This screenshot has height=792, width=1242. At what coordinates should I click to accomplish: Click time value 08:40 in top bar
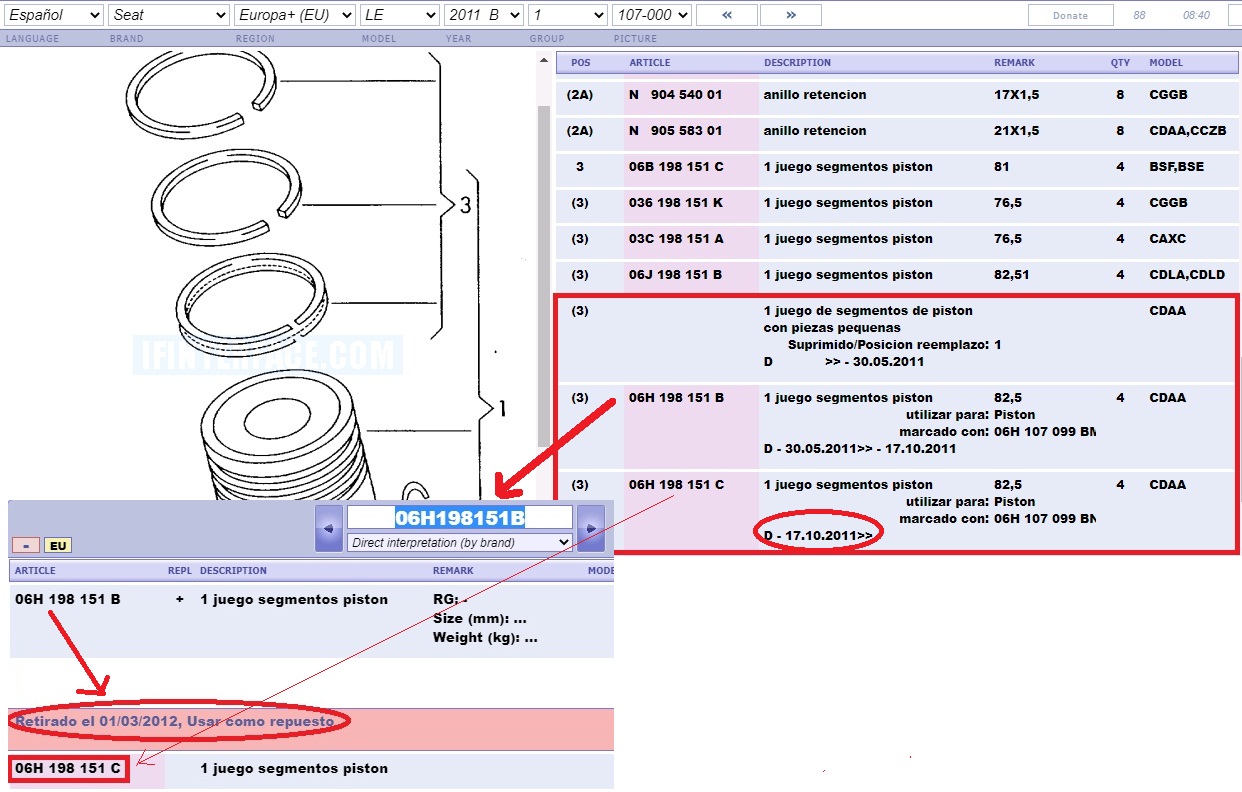[x=1196, y=15]
